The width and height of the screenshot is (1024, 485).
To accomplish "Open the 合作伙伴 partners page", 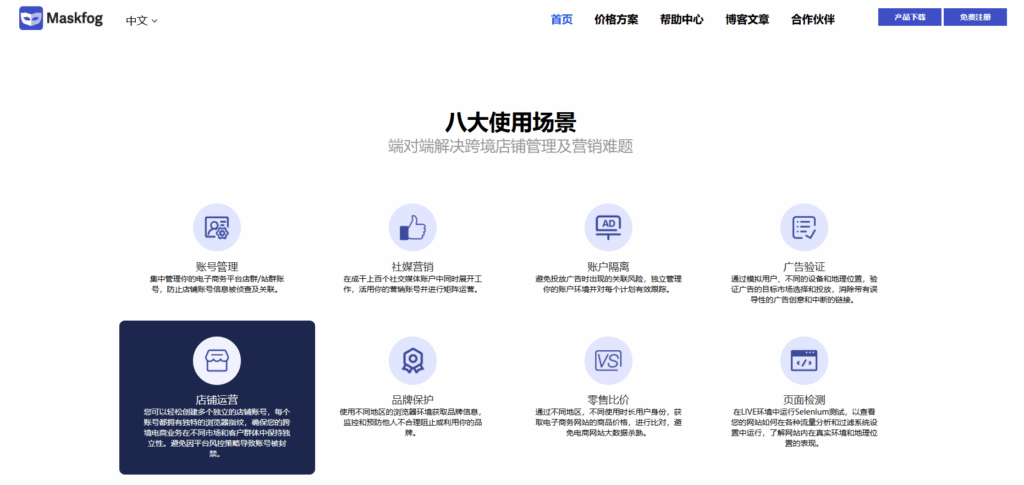I will [x=812, y=20].
